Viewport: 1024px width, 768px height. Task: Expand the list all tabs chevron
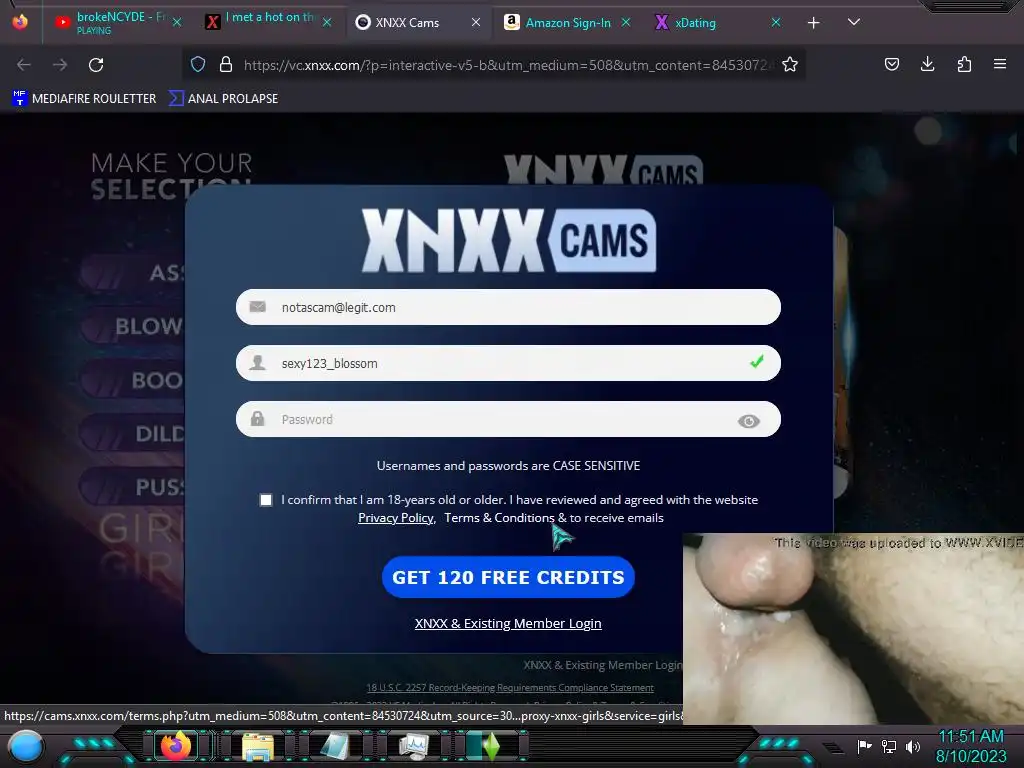[854, 22]
